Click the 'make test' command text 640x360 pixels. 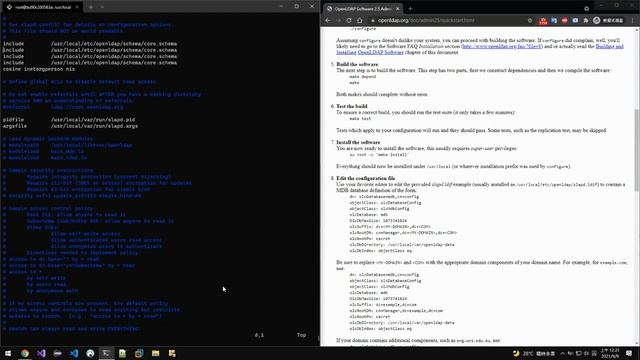(x=360, y=119)
